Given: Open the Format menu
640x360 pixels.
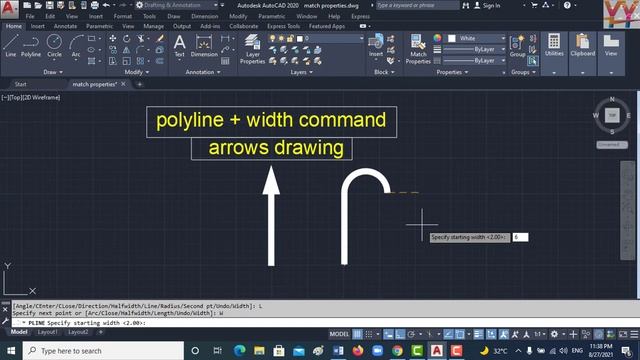Looking at the screenshot, I should coord(123,16).
